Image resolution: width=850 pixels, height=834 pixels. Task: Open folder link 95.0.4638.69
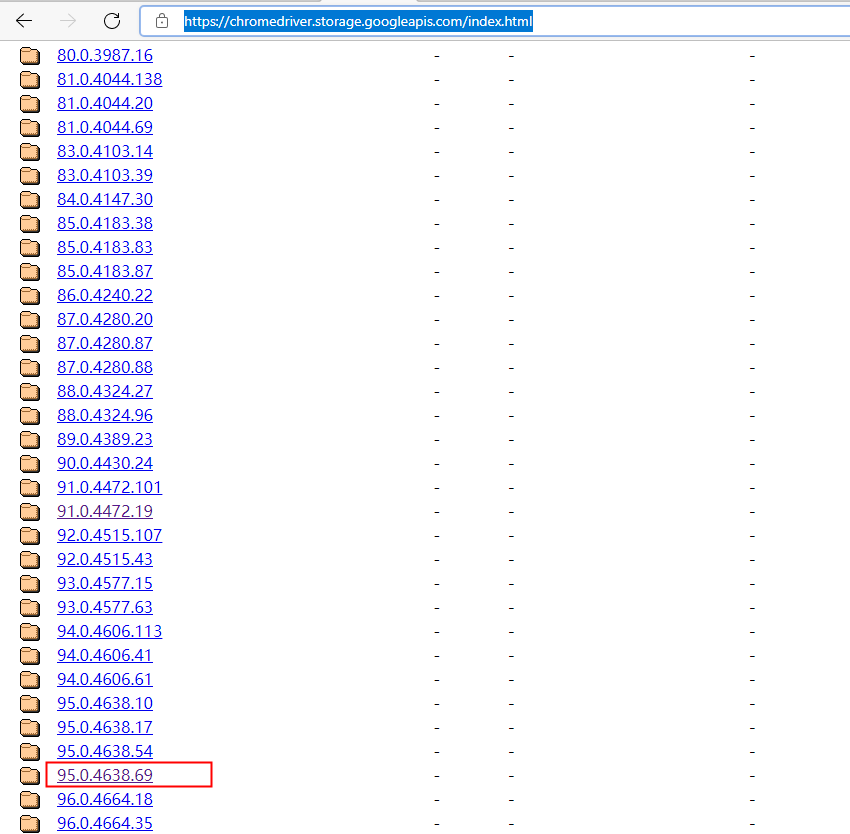point(105,775)
